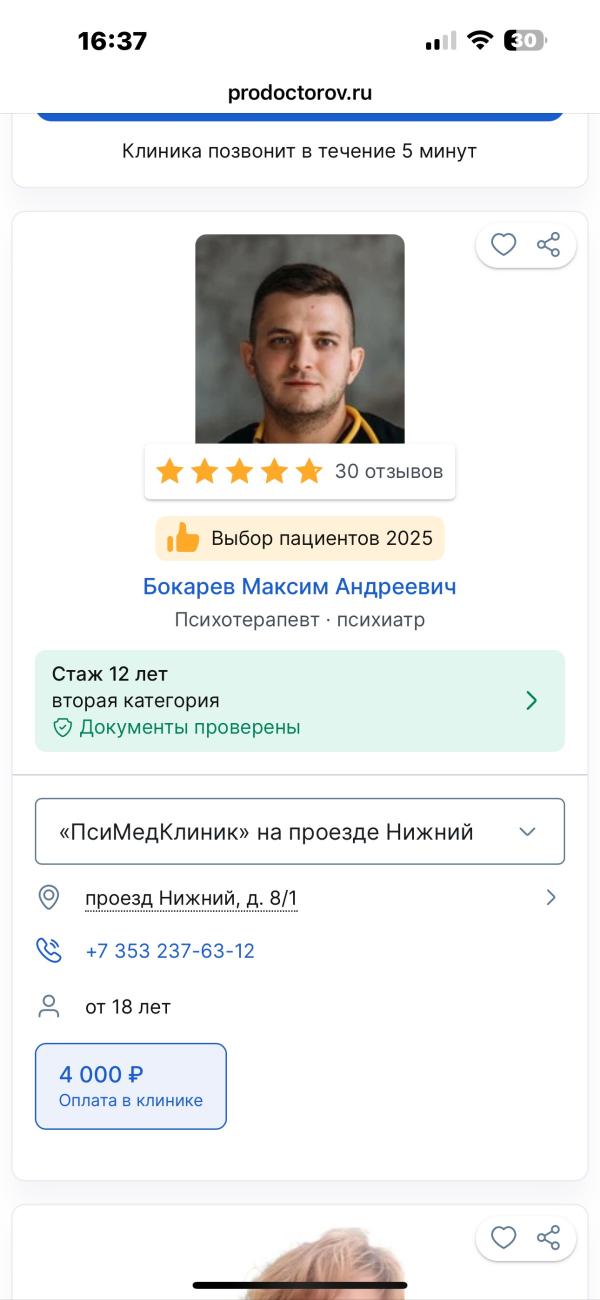Call the number +7 353 237-63-12
Image resolution: width=600 pixels, height=1300 pixels.
coord(170,951)
